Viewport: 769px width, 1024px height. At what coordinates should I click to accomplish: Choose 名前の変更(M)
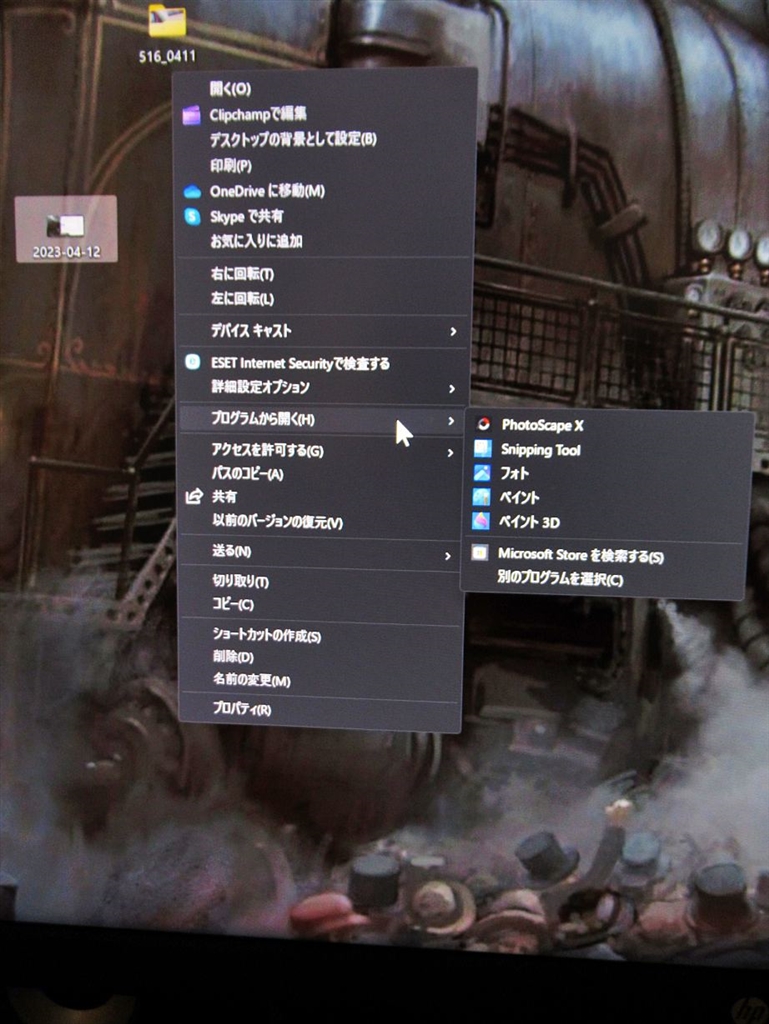[x=252, y=680]
